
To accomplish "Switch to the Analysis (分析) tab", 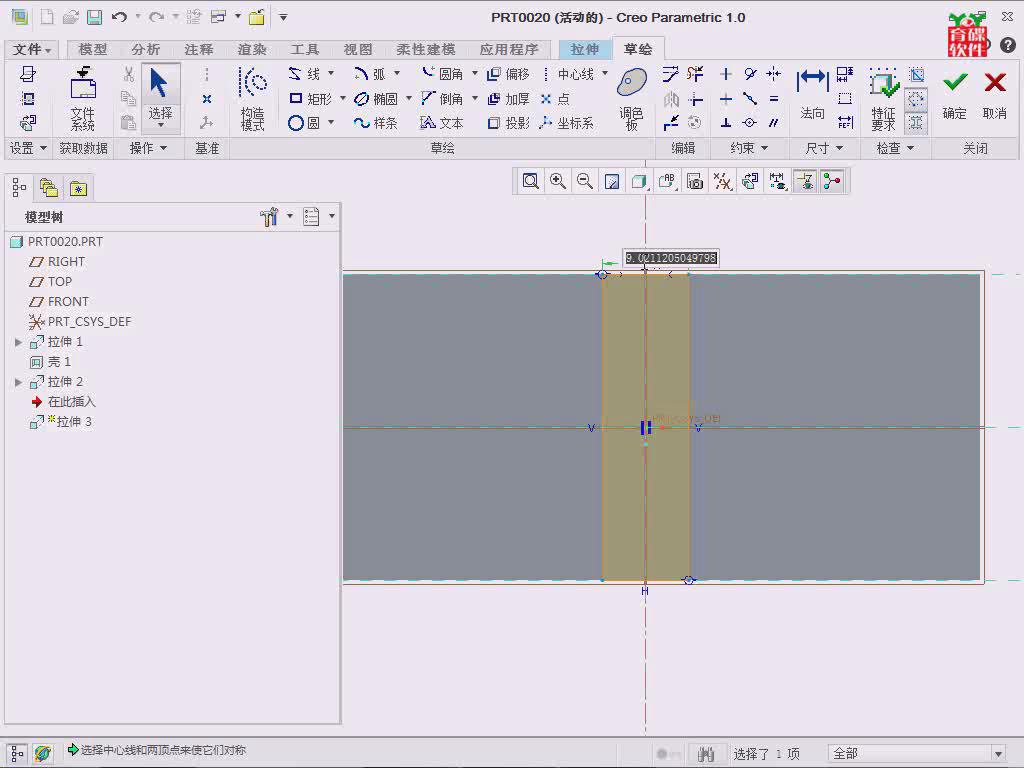I will [x=145, y=49].
